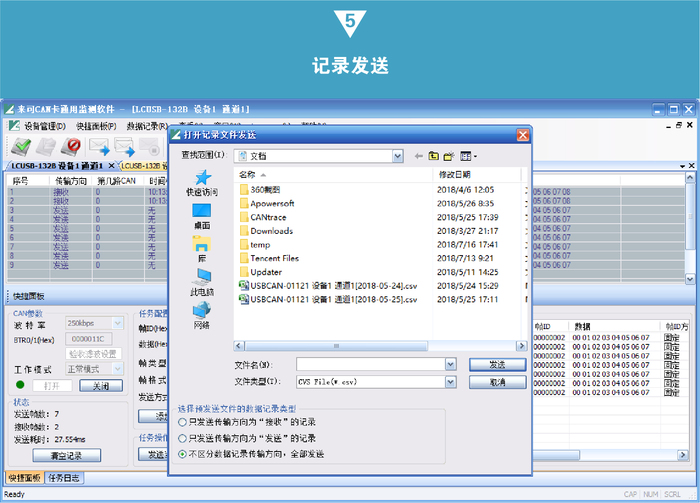Click the first envelope send icon in the toolbar

99,146
